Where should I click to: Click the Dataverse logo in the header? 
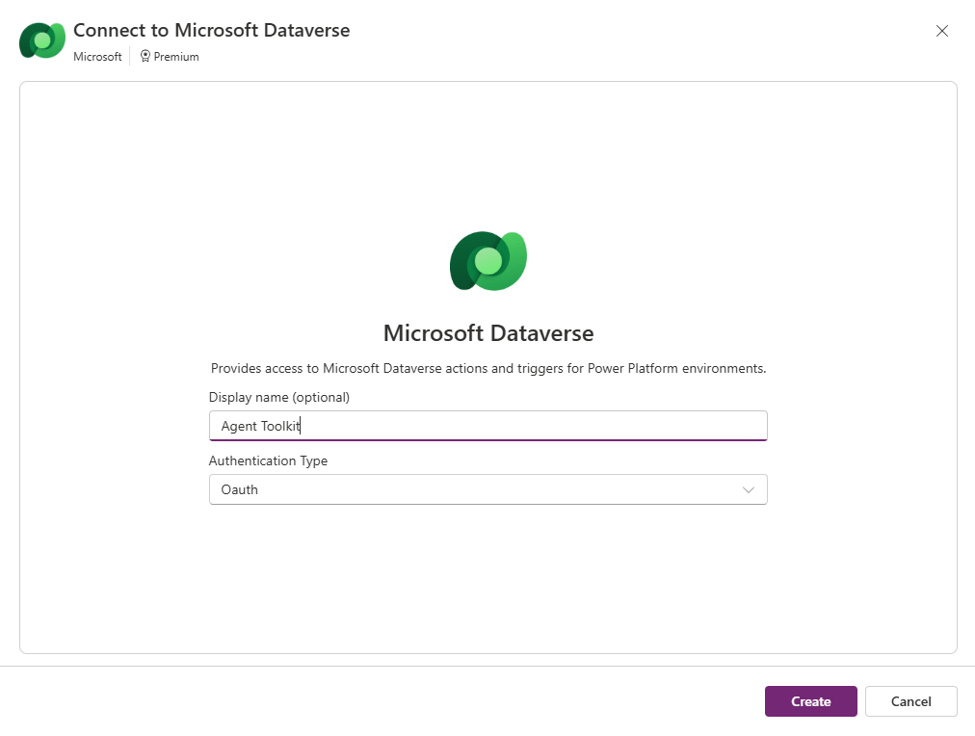coord(42,40)
